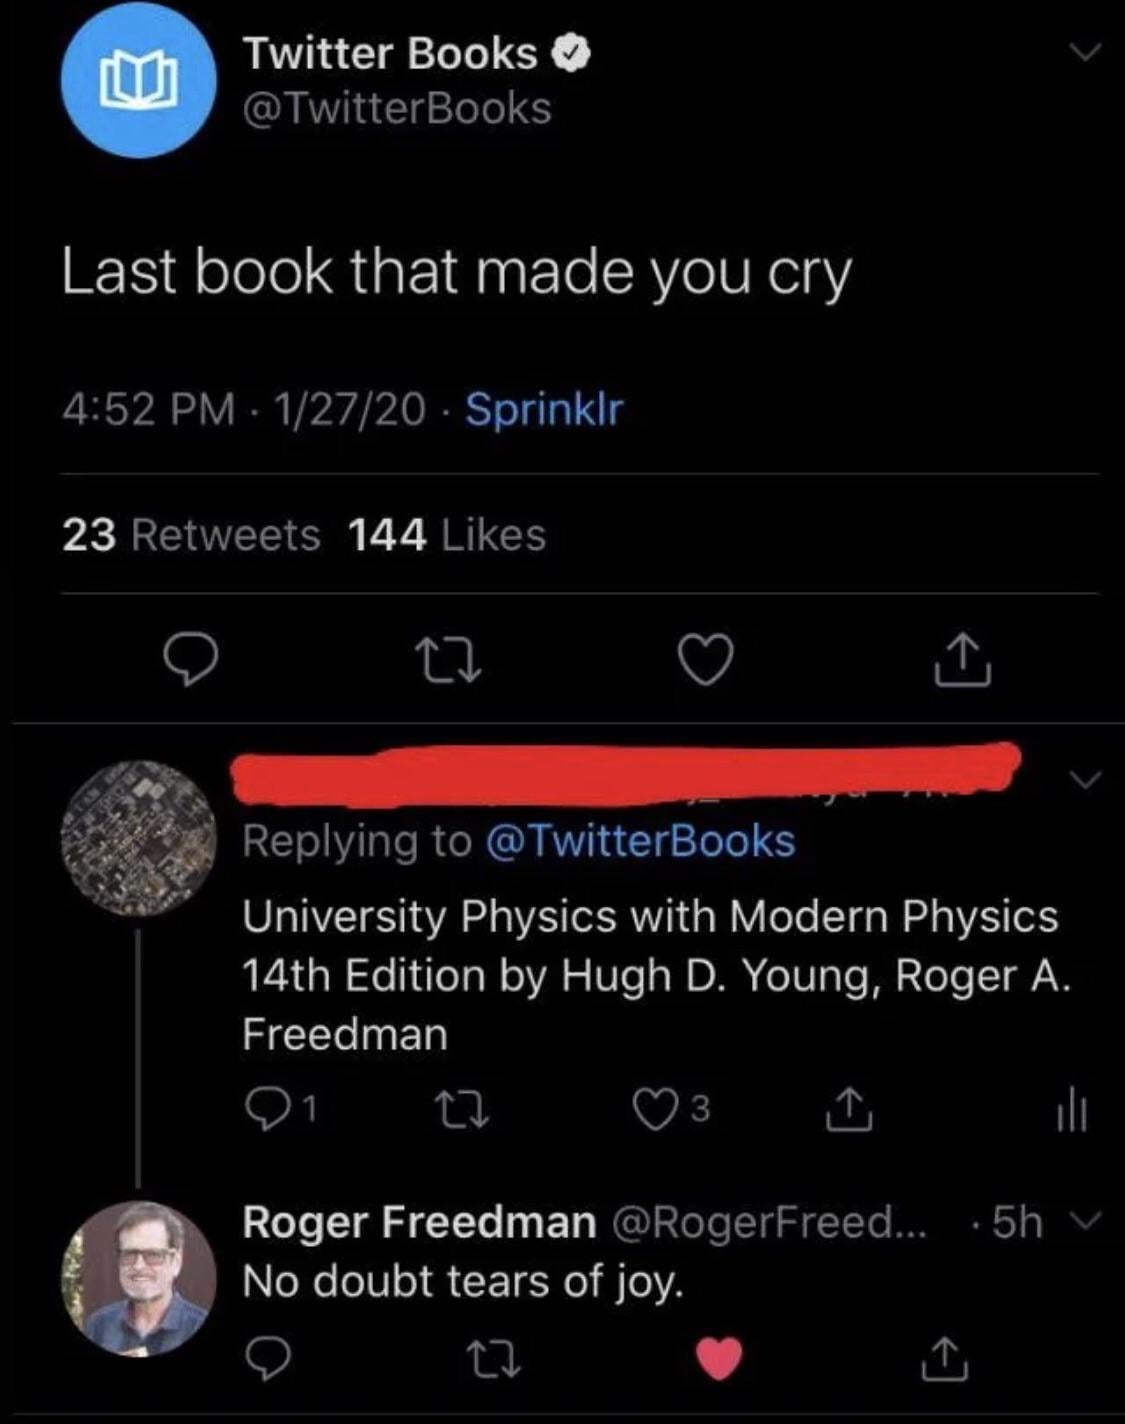Like the University Physics reply
Viewport: 1125px width, 1424px height.
point(656,1109)
